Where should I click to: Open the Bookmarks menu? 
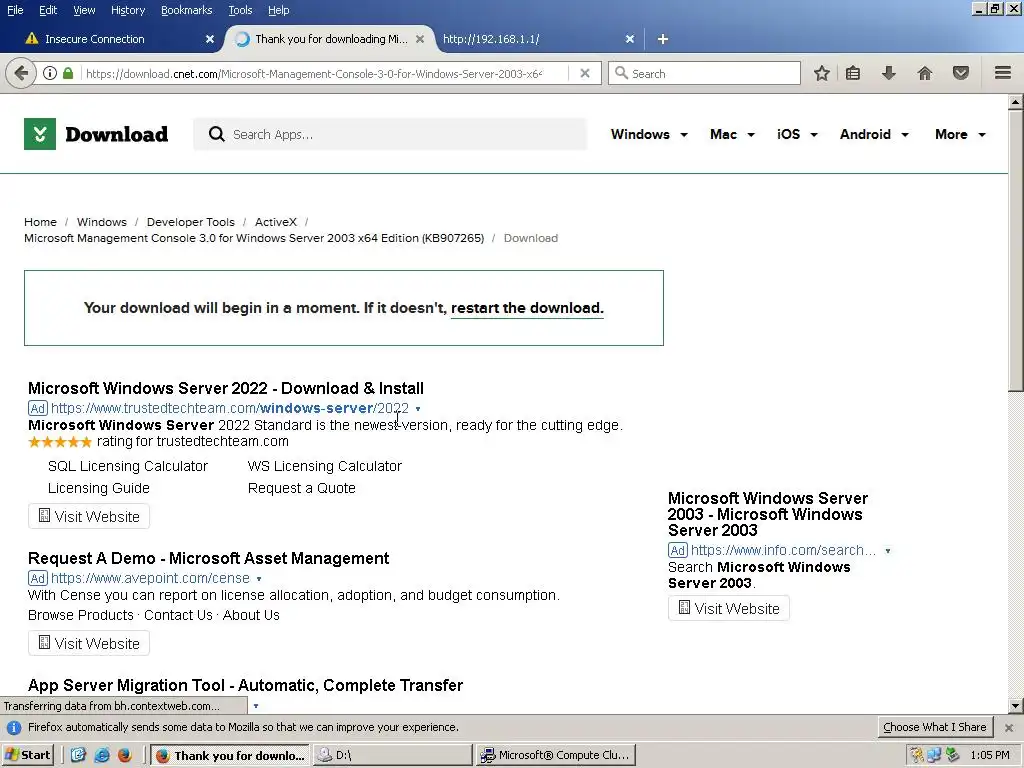click(186, 10)
